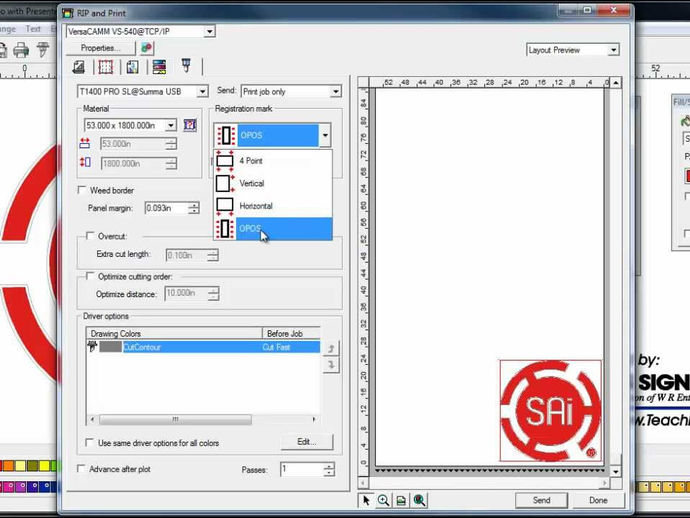Click the preview scroll down arrow
This screenshot has height=518, width=690.
[x=616, y=471]
